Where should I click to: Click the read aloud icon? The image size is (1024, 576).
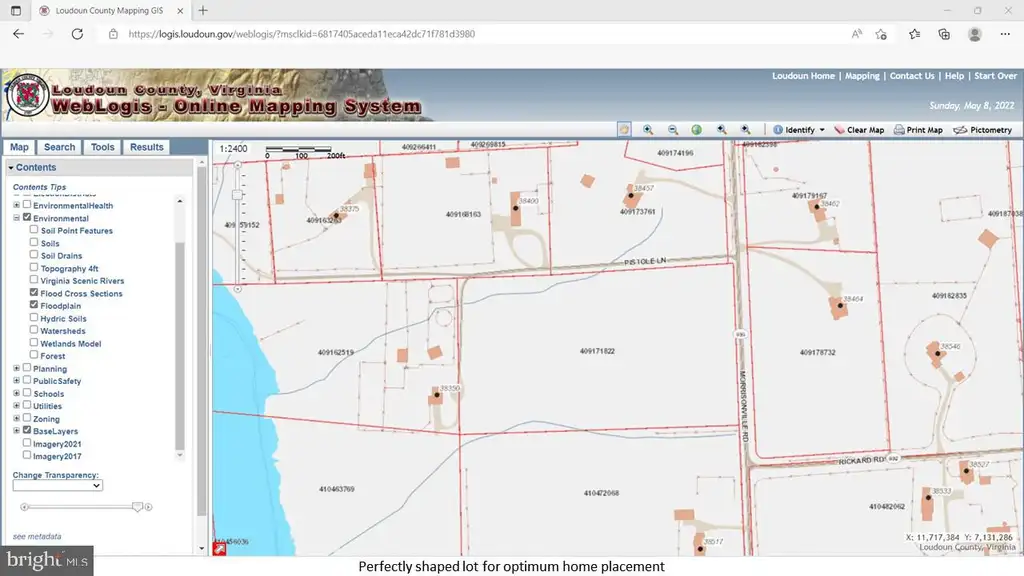point(856,34)
